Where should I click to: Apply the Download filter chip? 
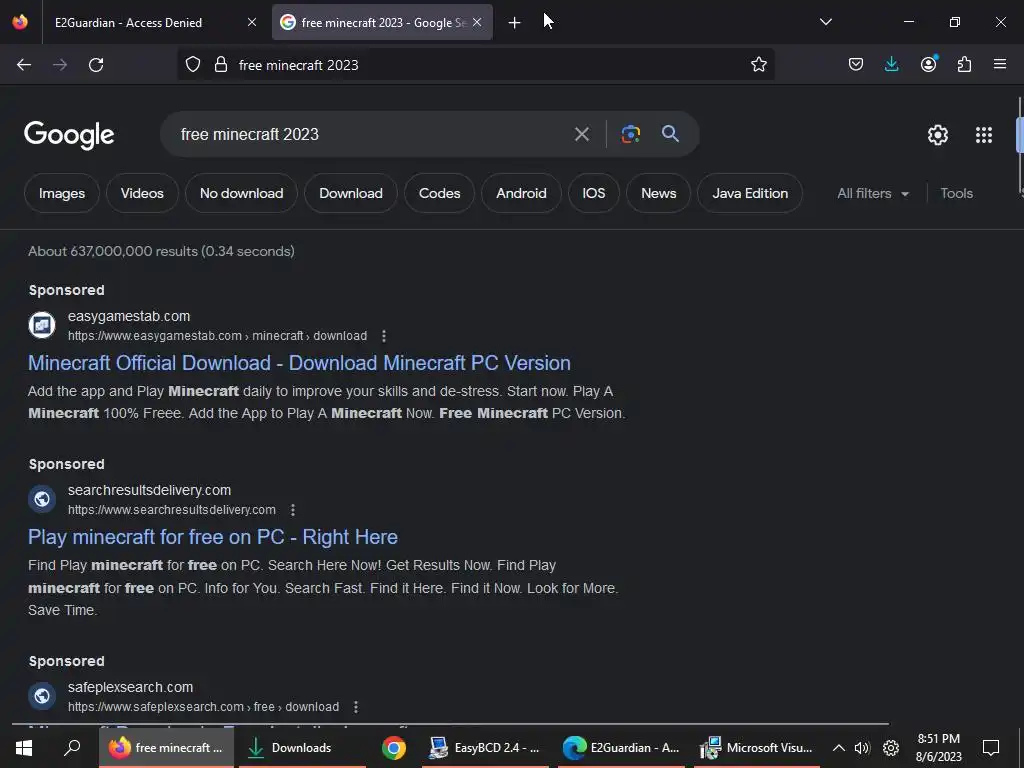(x=351, y=193)
